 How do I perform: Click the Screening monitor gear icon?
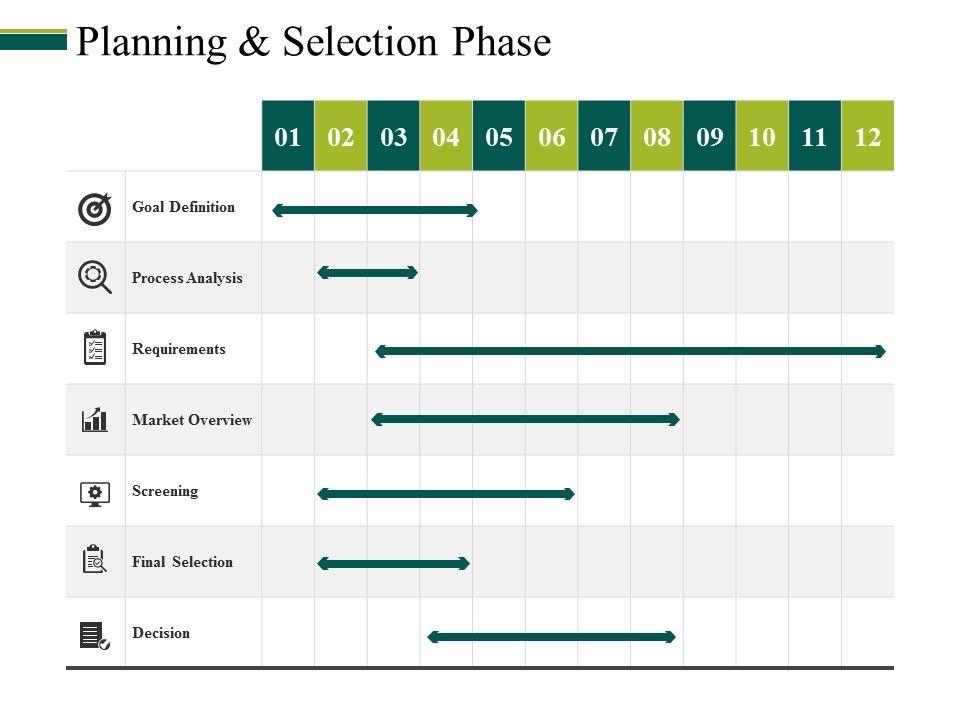95,492
